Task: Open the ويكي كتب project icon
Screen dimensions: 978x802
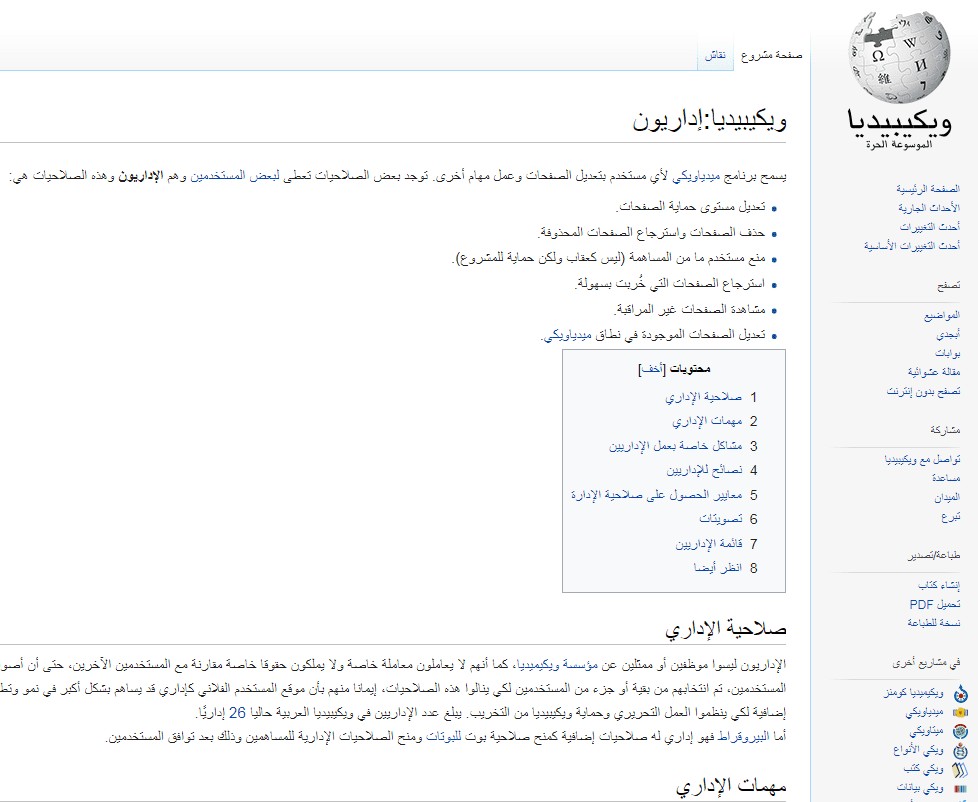Action: pyautogui.click(x=960, y=769)
